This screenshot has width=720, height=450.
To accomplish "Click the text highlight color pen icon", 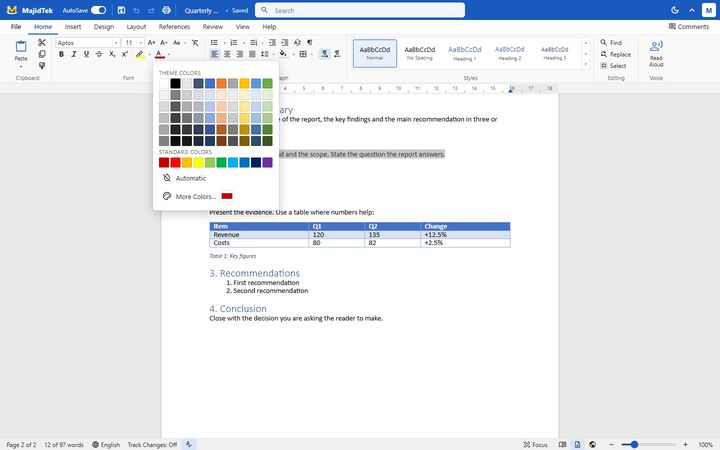I will [x=140, y=54].
